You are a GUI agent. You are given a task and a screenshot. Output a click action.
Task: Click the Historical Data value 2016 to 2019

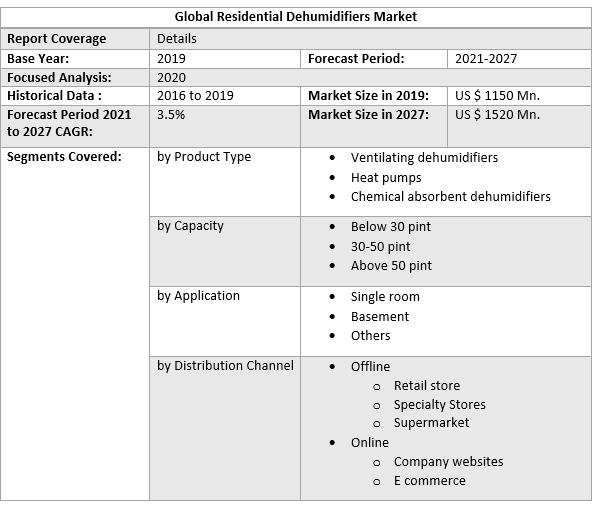(198, 95)
